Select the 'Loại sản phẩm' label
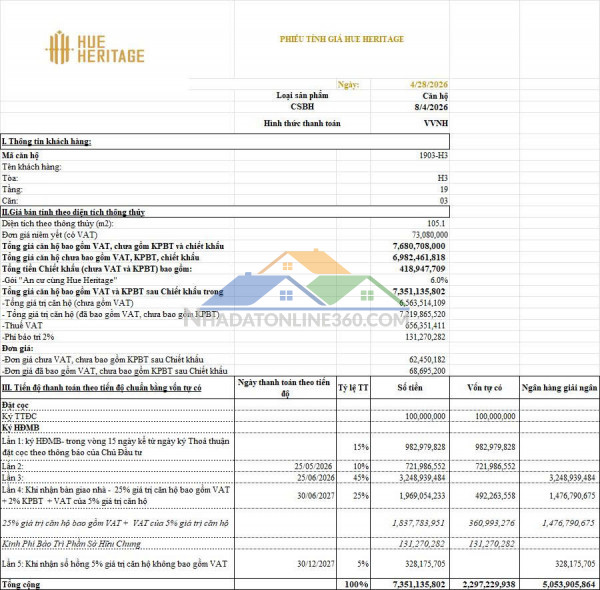Viewport: 600px width, 590px height. coord(302,95)
